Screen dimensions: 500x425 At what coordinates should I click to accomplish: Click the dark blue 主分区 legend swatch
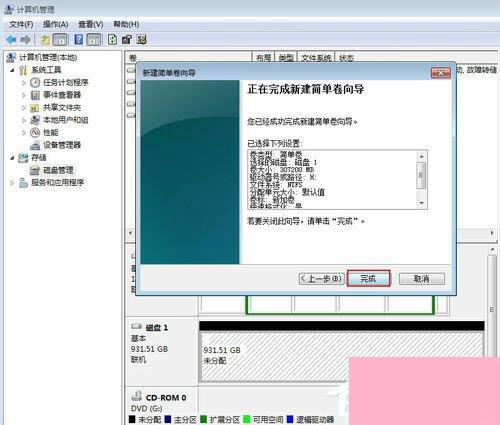click(168, 419)
